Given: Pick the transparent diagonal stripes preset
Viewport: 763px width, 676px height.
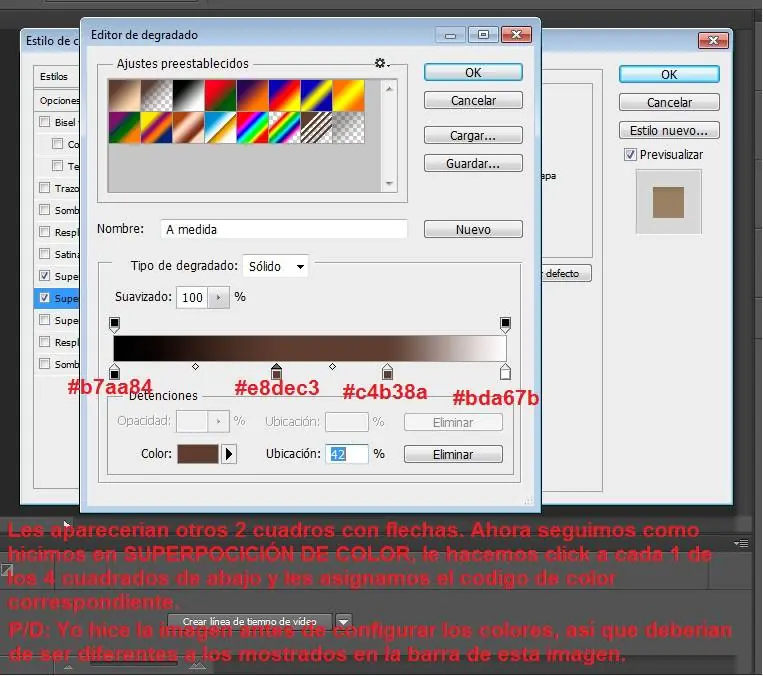Looking at the screenshot, I should (x=316, y=128).
